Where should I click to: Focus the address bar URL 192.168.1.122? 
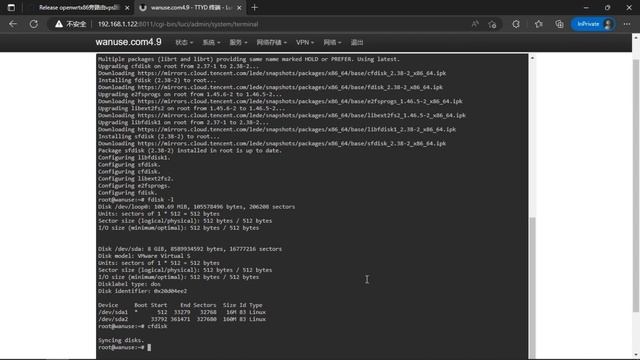[178, 24]
